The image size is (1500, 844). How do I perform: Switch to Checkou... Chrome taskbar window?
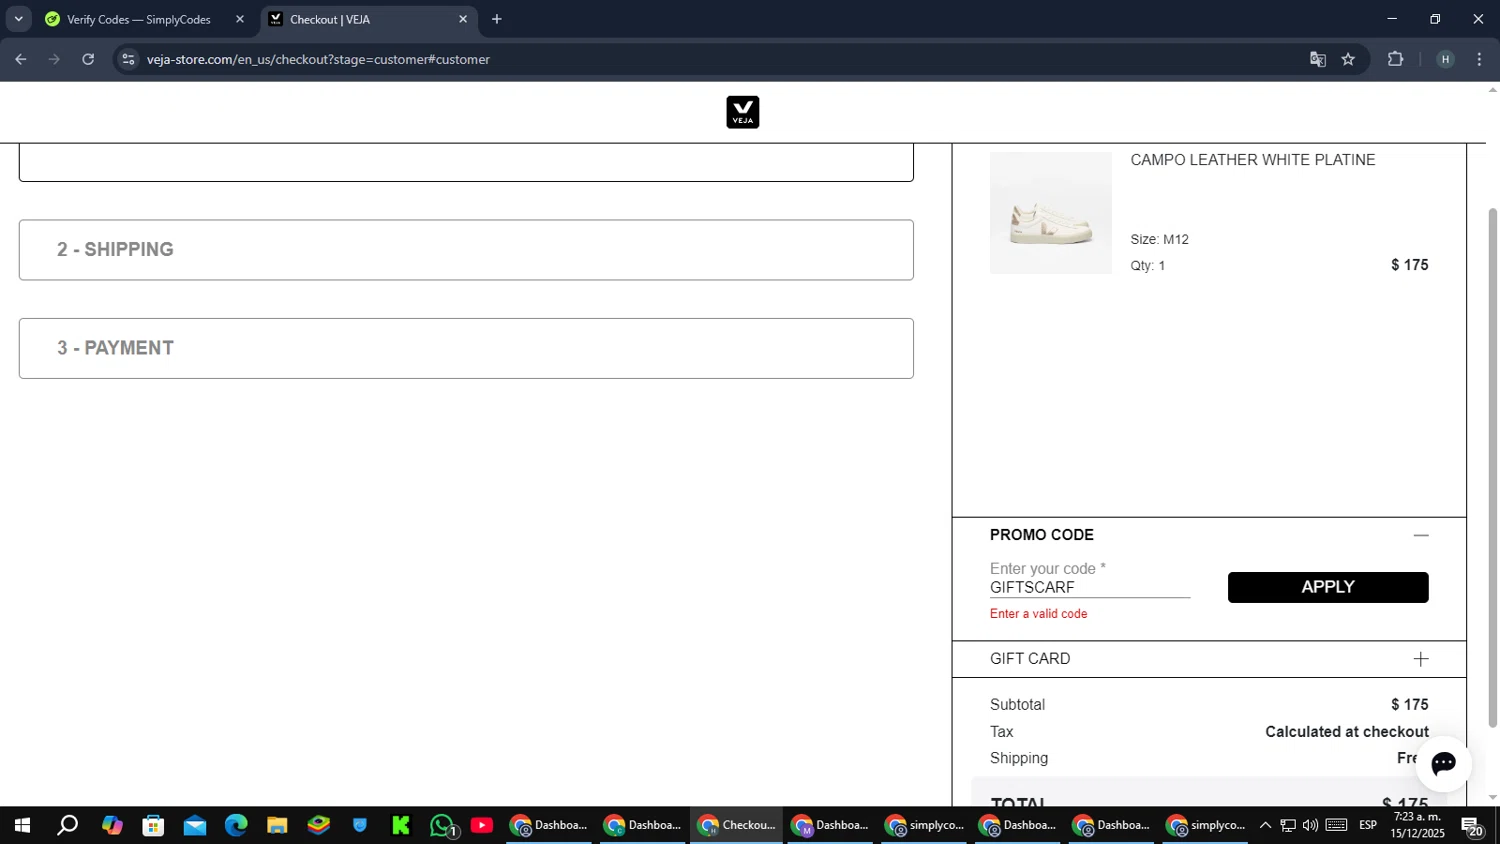click(x=737, y=825)
